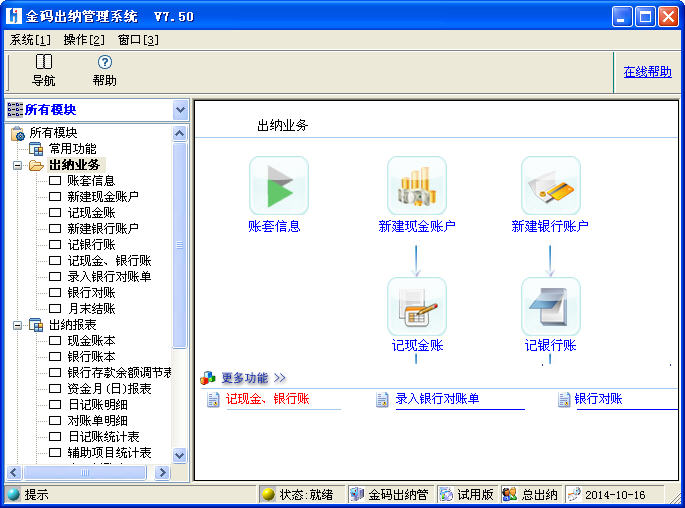Click the 常用功能 tree node icon
Screen dimensions: 685x508
36,149
